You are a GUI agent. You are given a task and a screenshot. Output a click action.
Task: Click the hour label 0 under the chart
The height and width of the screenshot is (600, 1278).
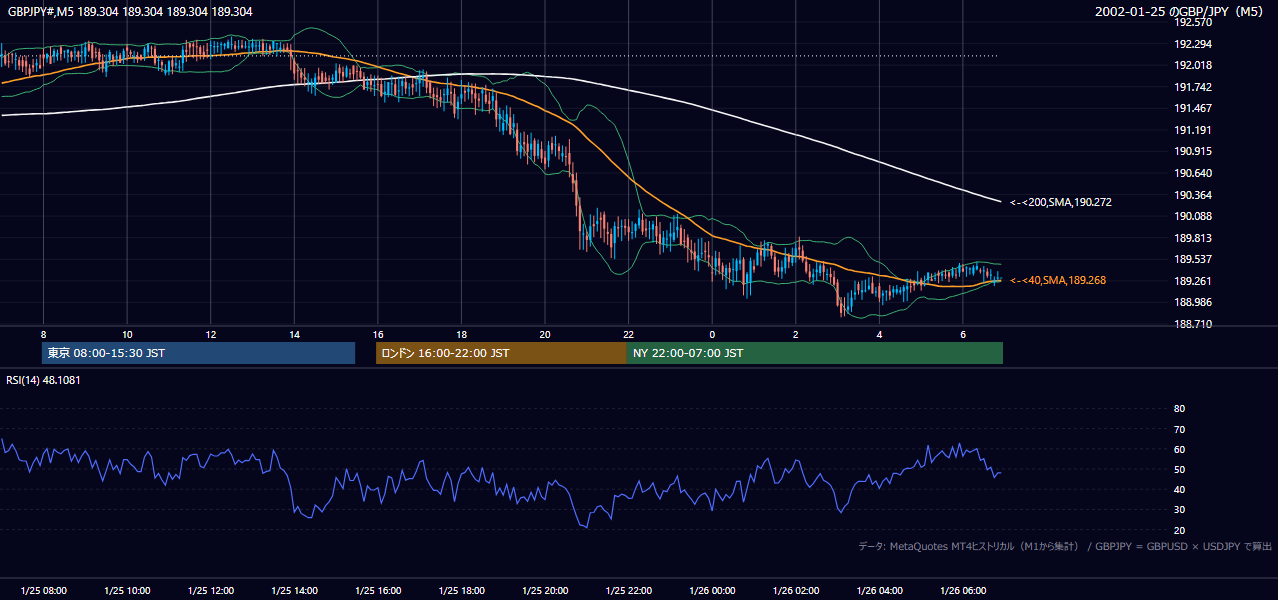712,334
